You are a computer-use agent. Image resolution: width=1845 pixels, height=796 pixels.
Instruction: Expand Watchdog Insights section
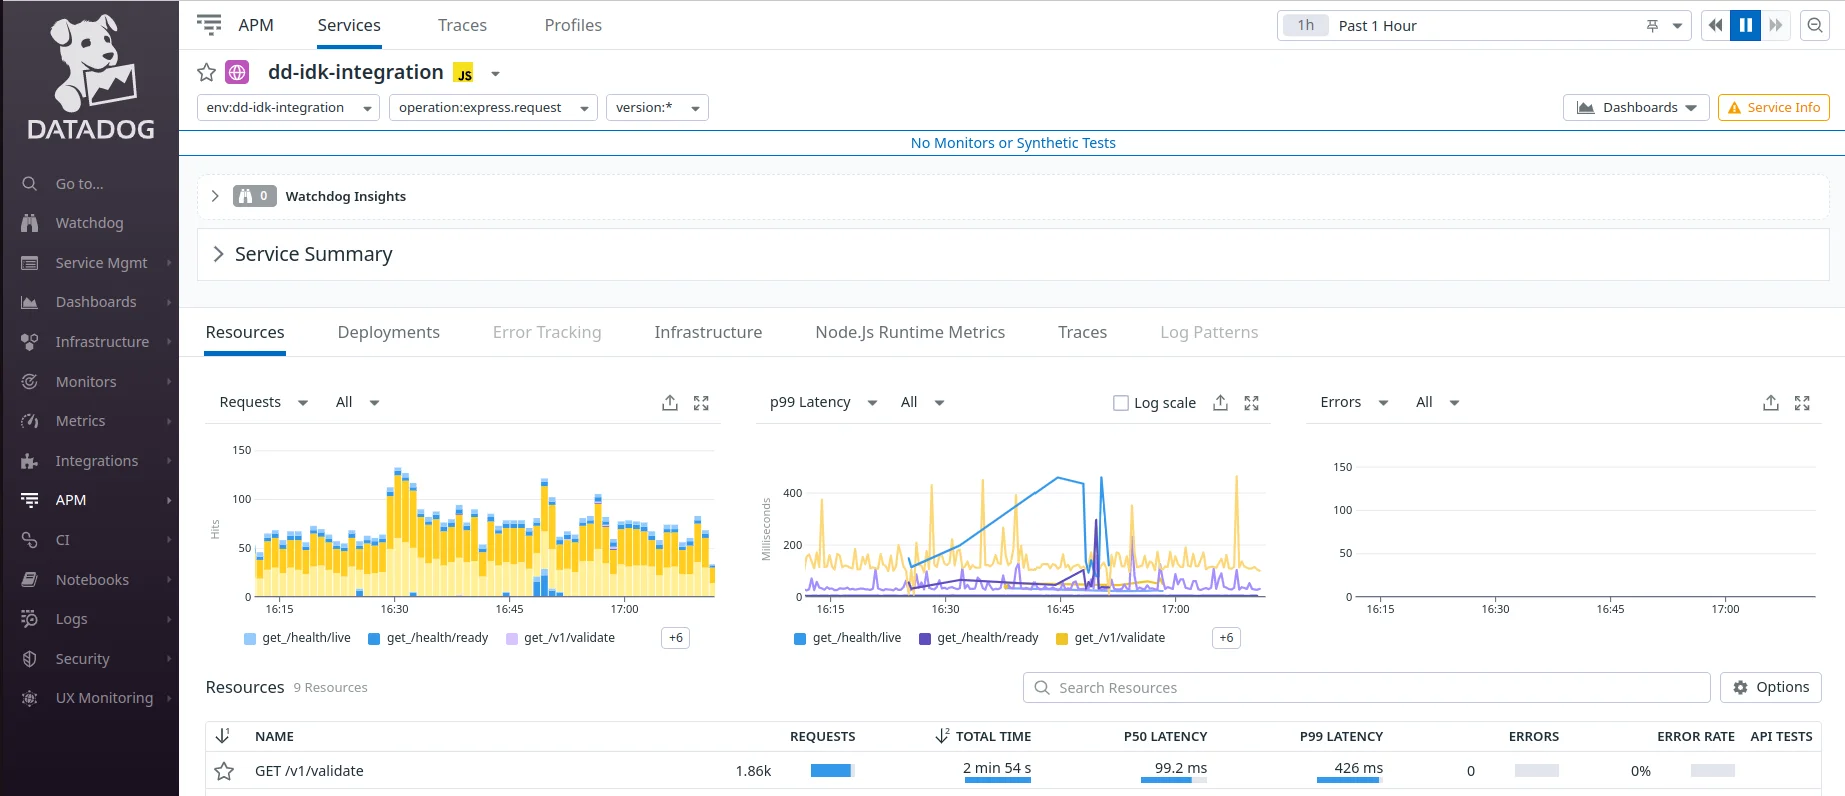pyautogui.click(x=215, y=196)
